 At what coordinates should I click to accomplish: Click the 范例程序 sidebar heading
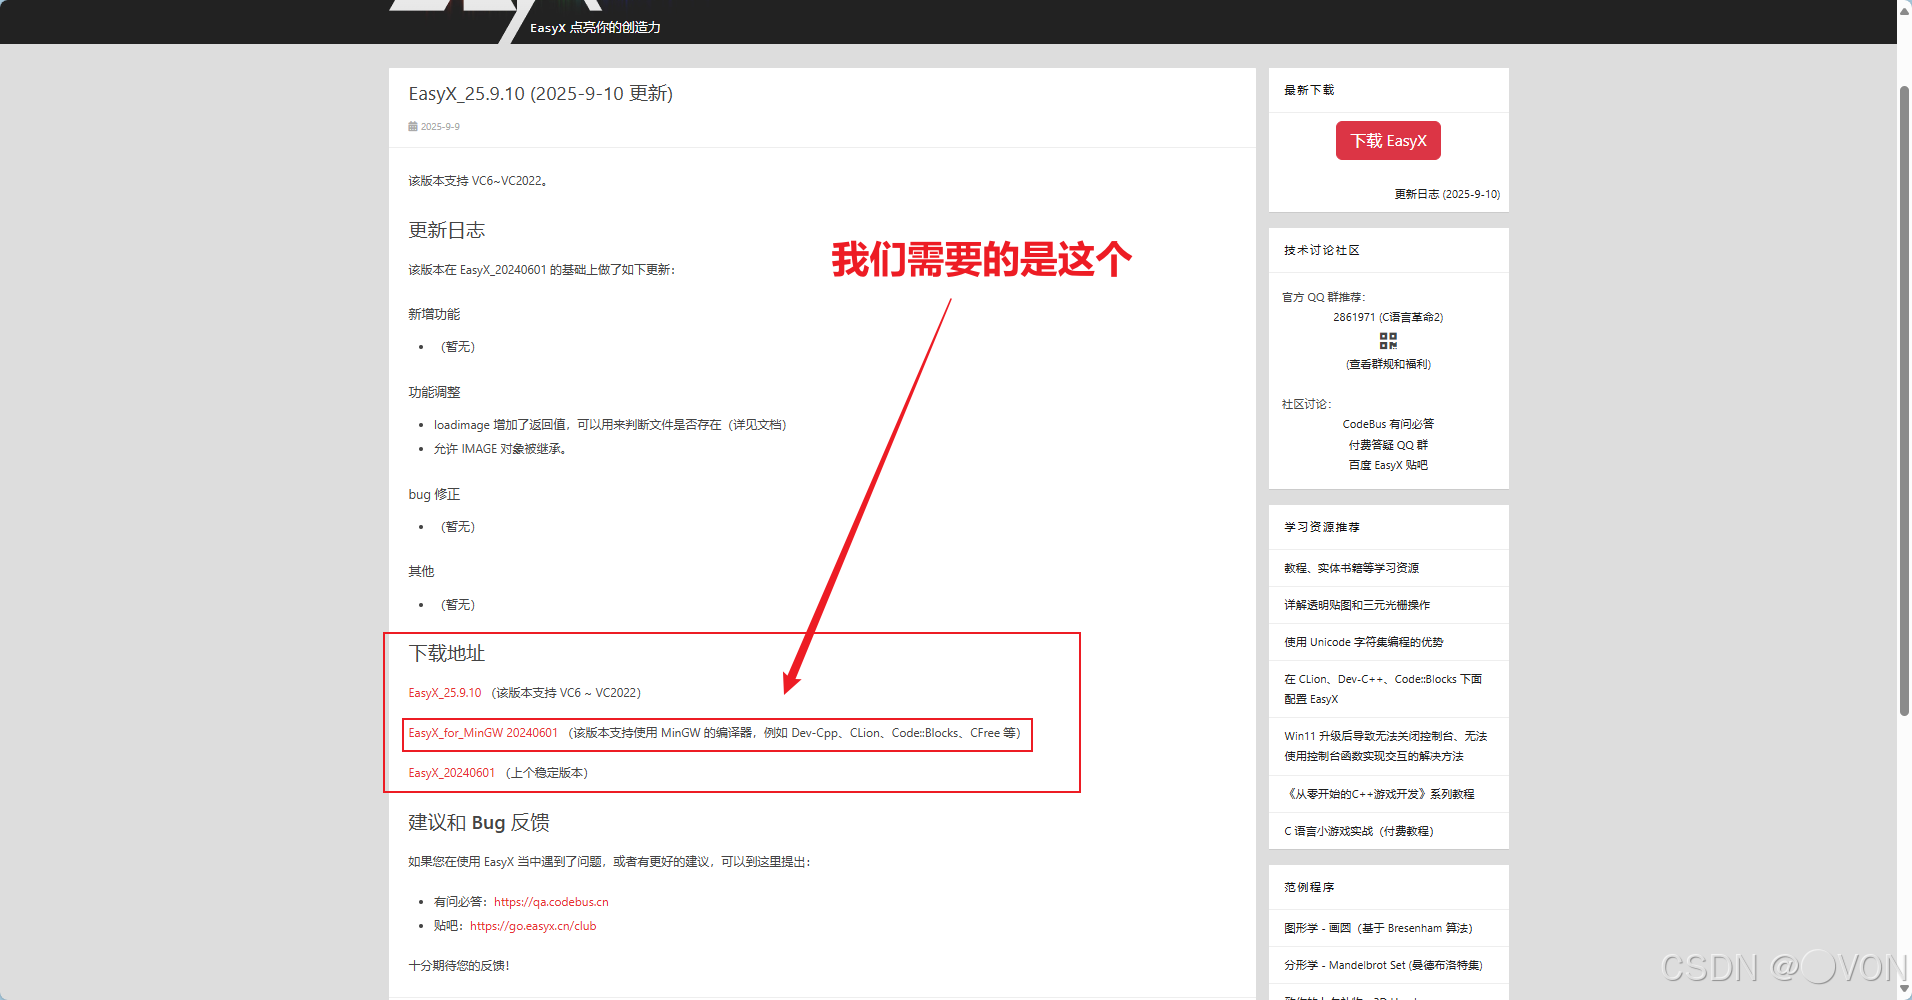click(x=1309, y=887)
